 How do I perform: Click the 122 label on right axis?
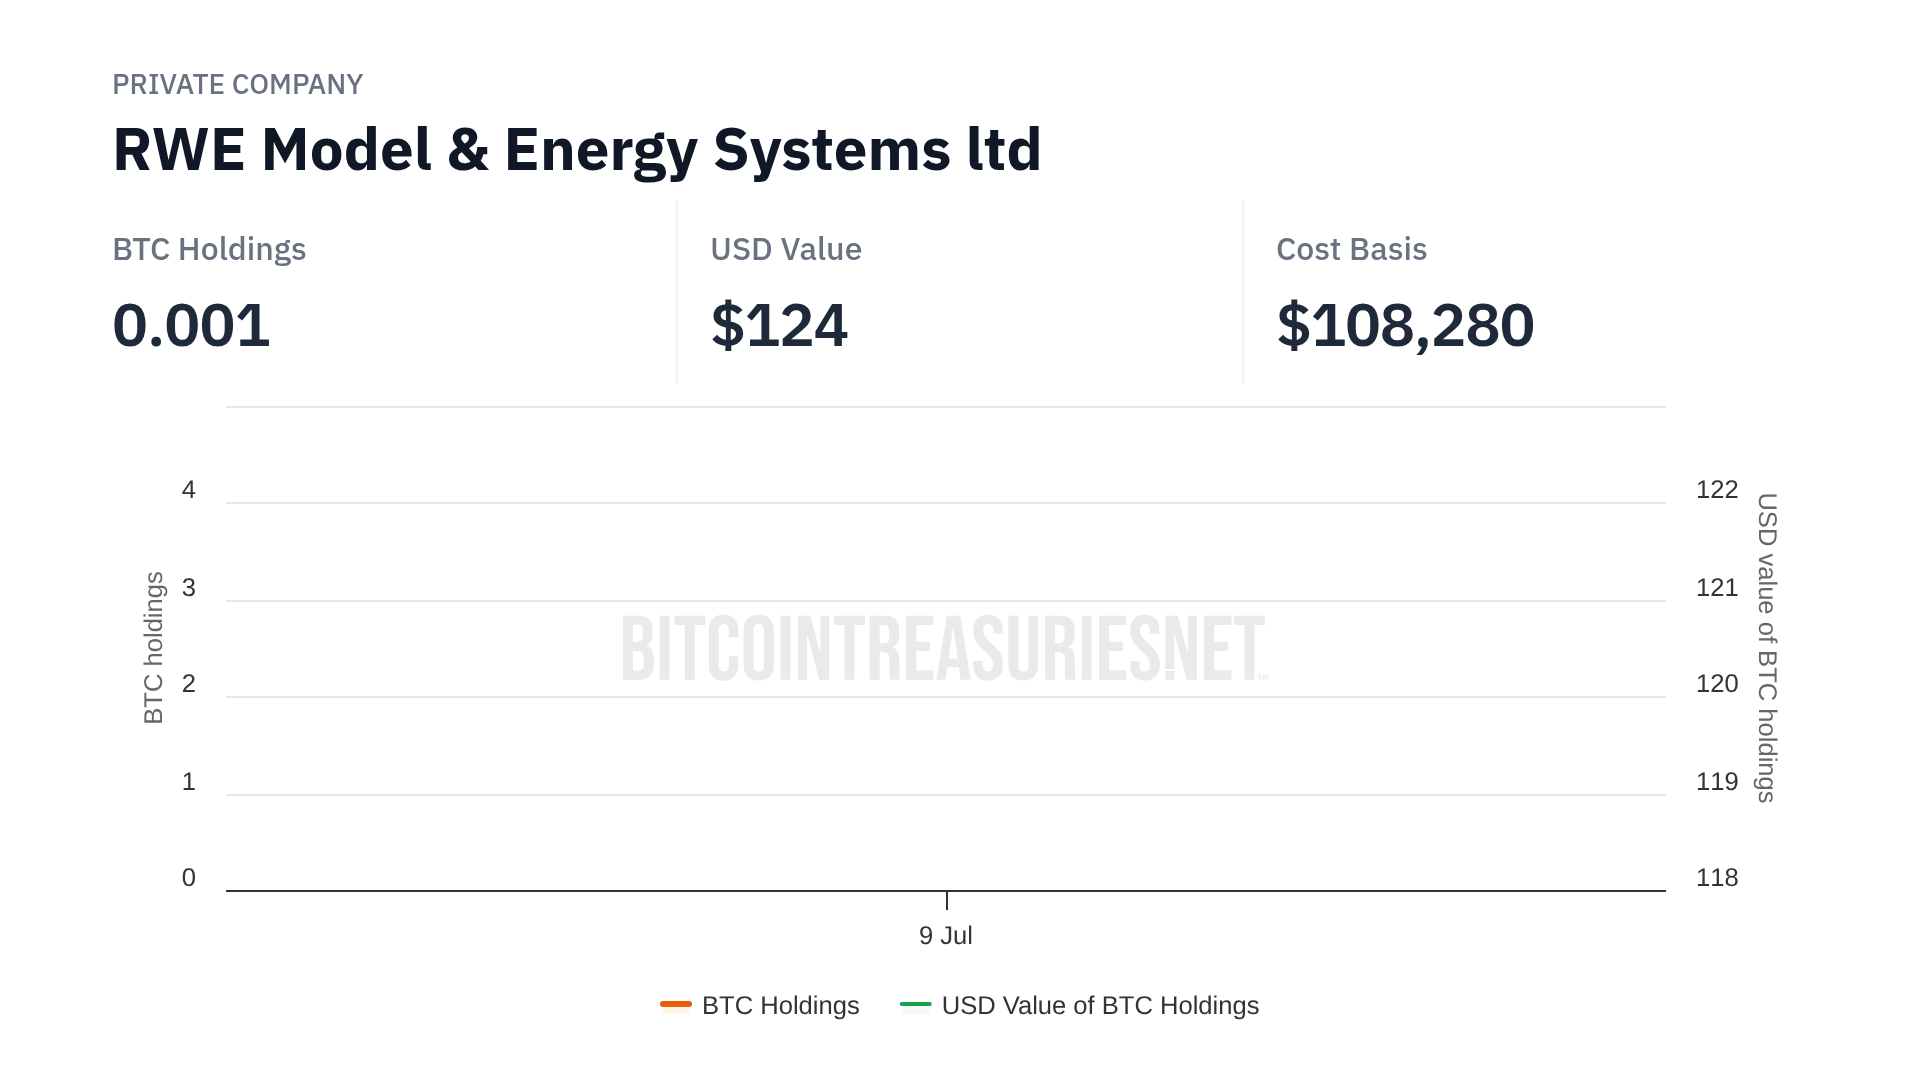tap(1717, 490)
